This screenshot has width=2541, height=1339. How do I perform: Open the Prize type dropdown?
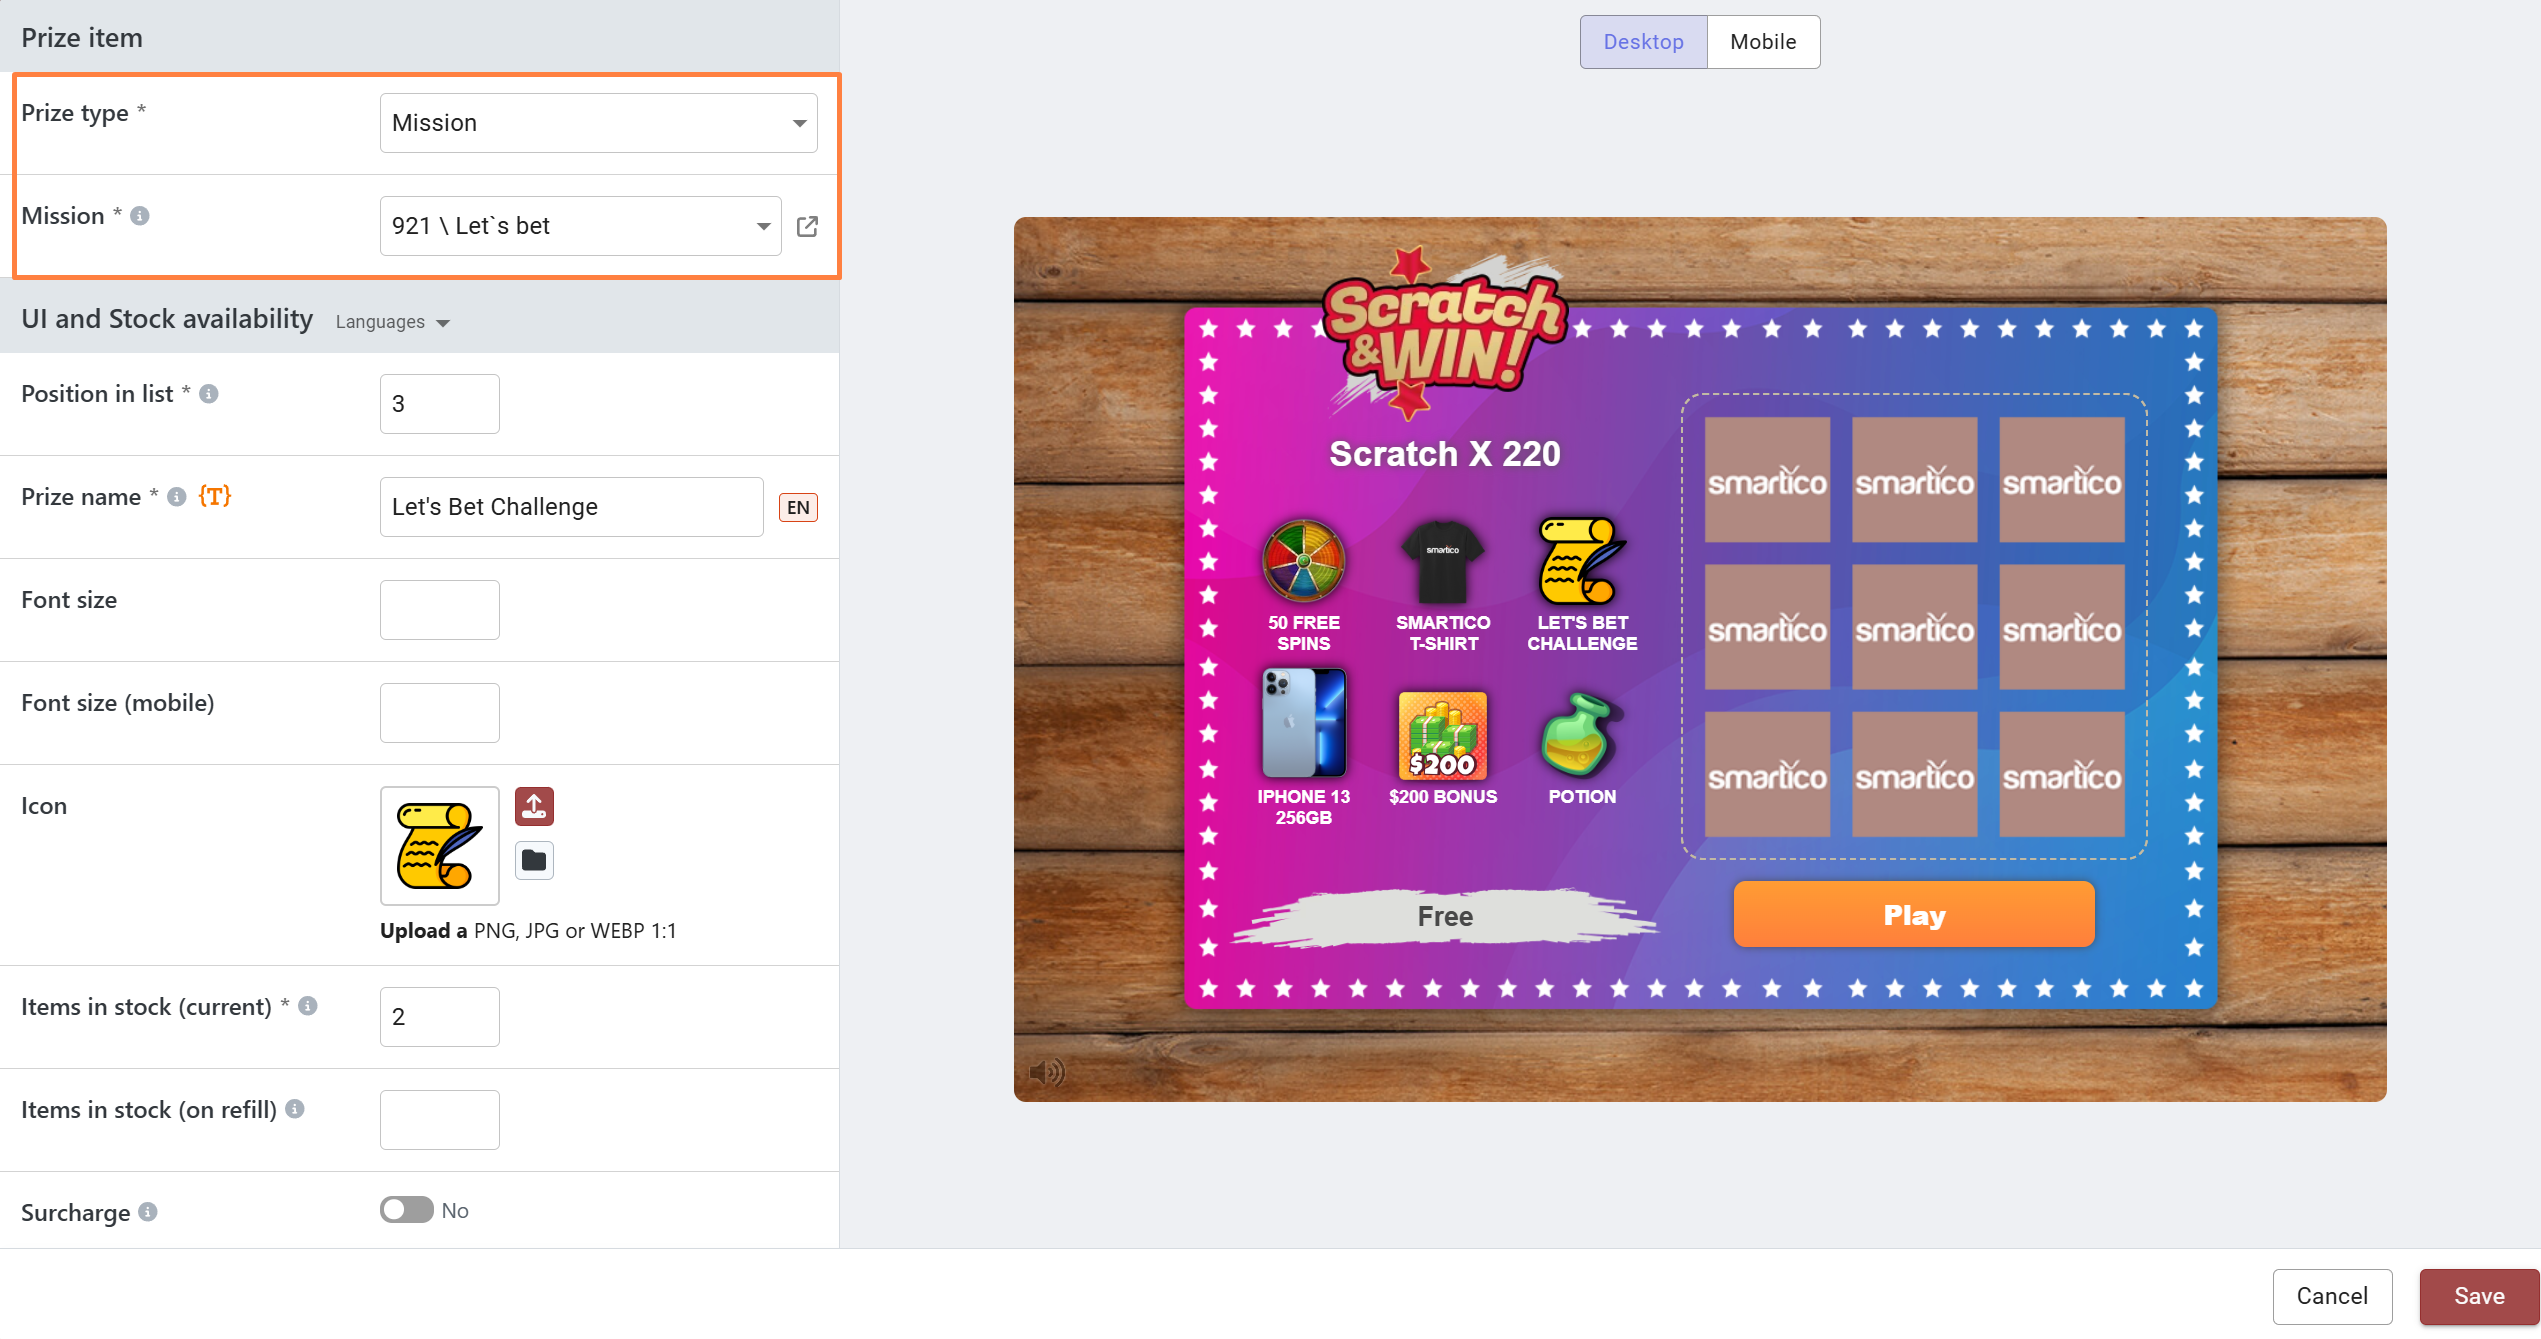pos(598,123)
